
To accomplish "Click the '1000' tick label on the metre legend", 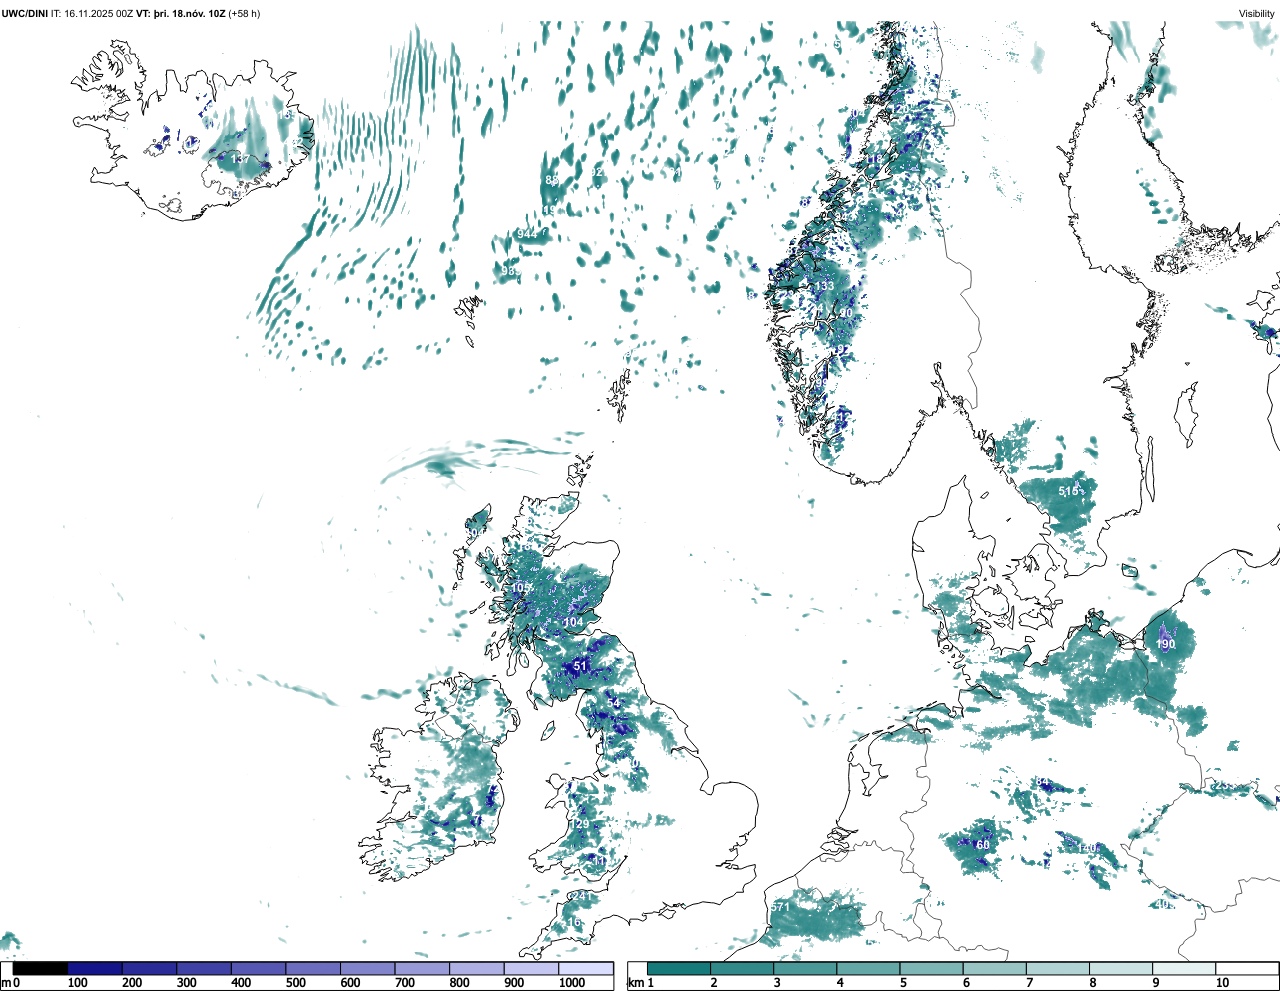I will click(x=572, y=983).
